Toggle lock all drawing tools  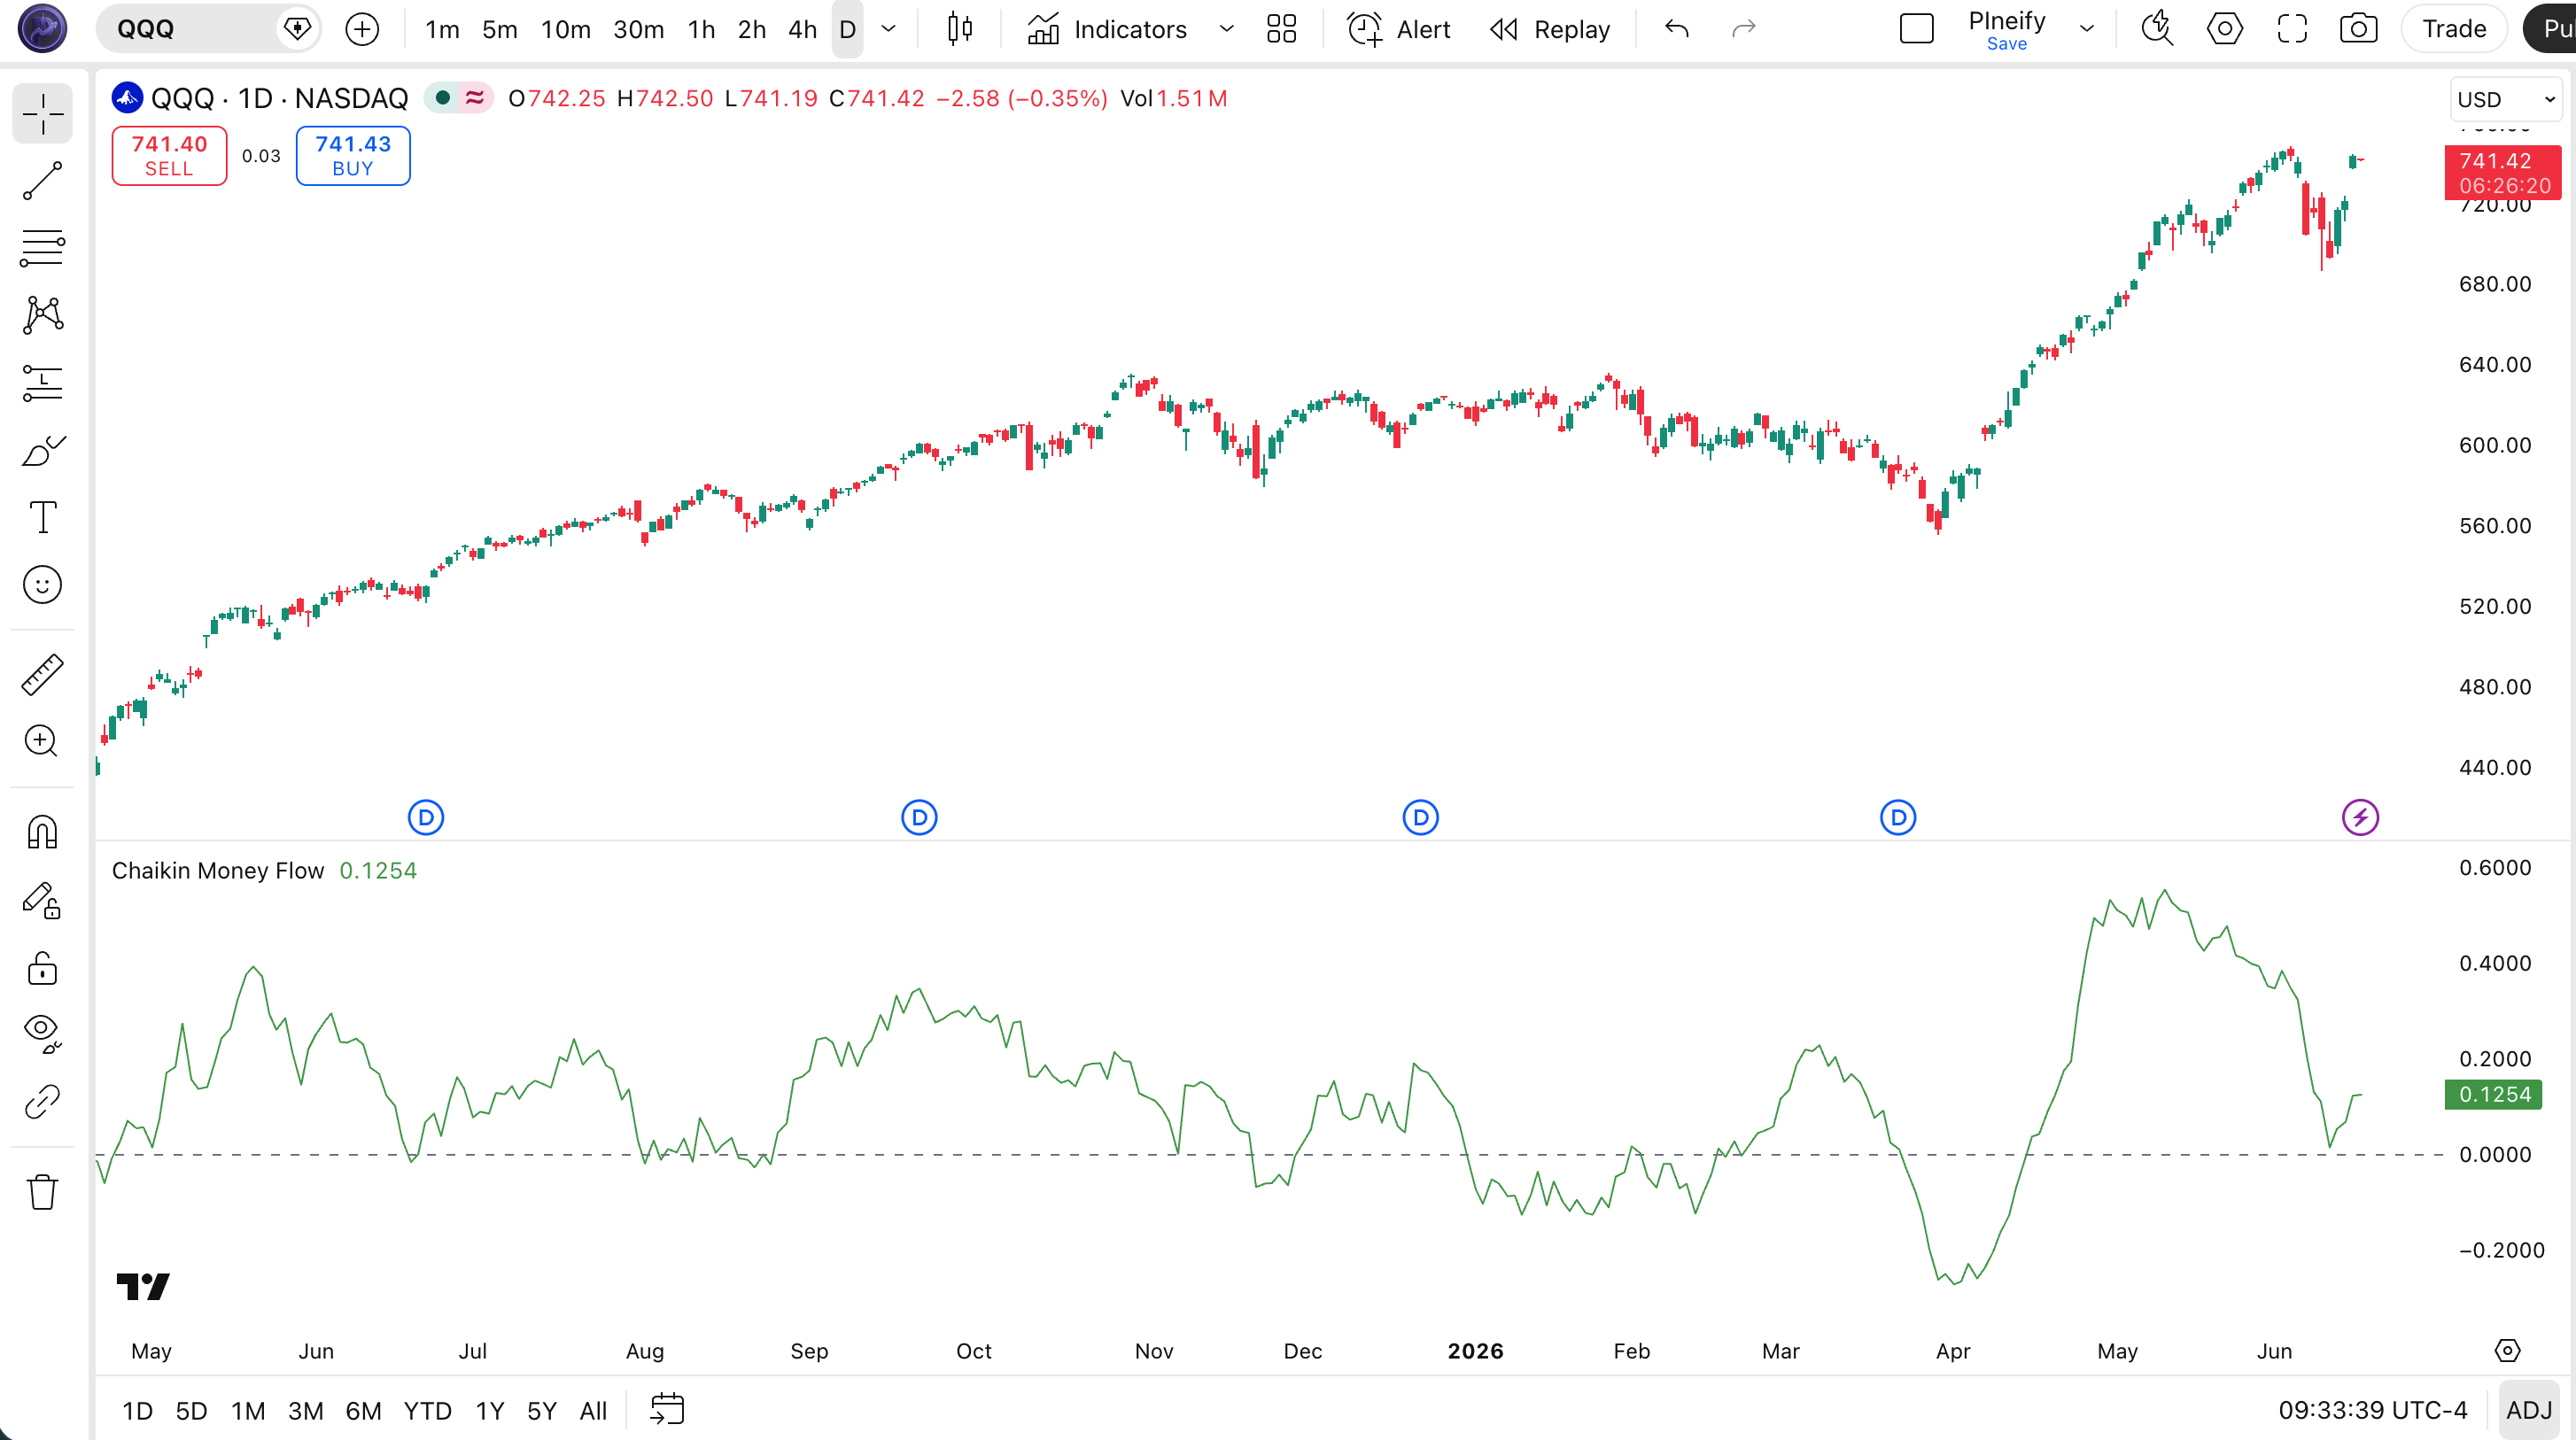click(42, 968)
